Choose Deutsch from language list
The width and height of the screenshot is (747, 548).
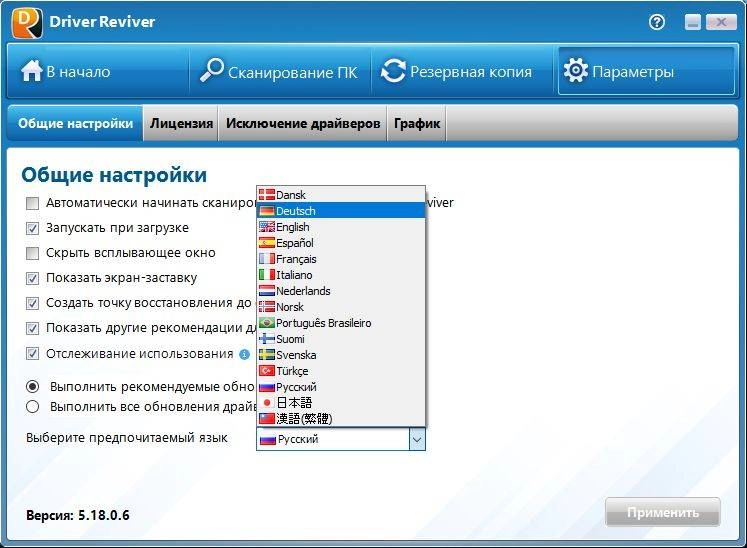click(341, 211)
